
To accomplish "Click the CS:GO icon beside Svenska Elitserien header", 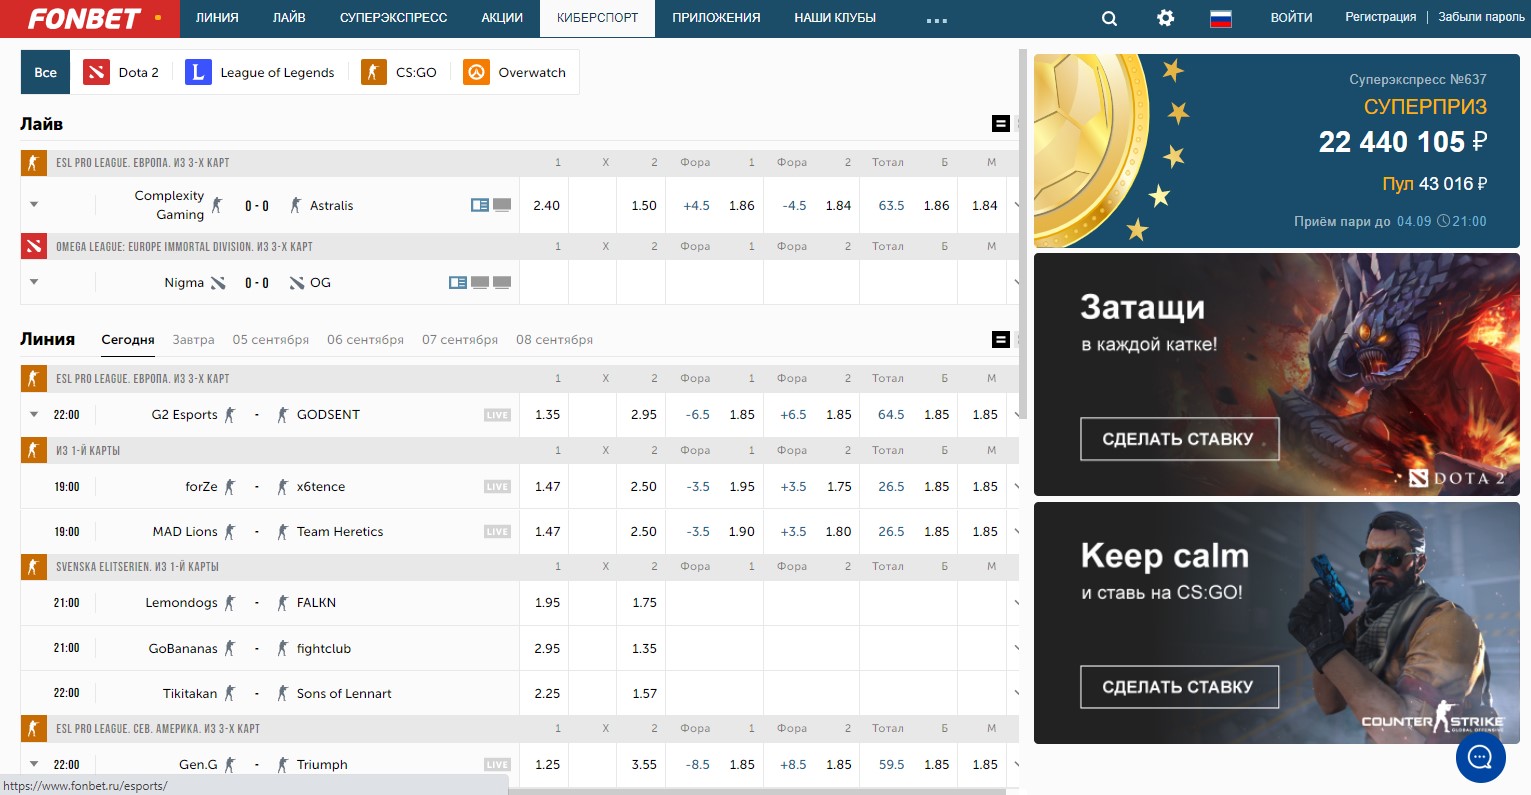I will [34, 567].
